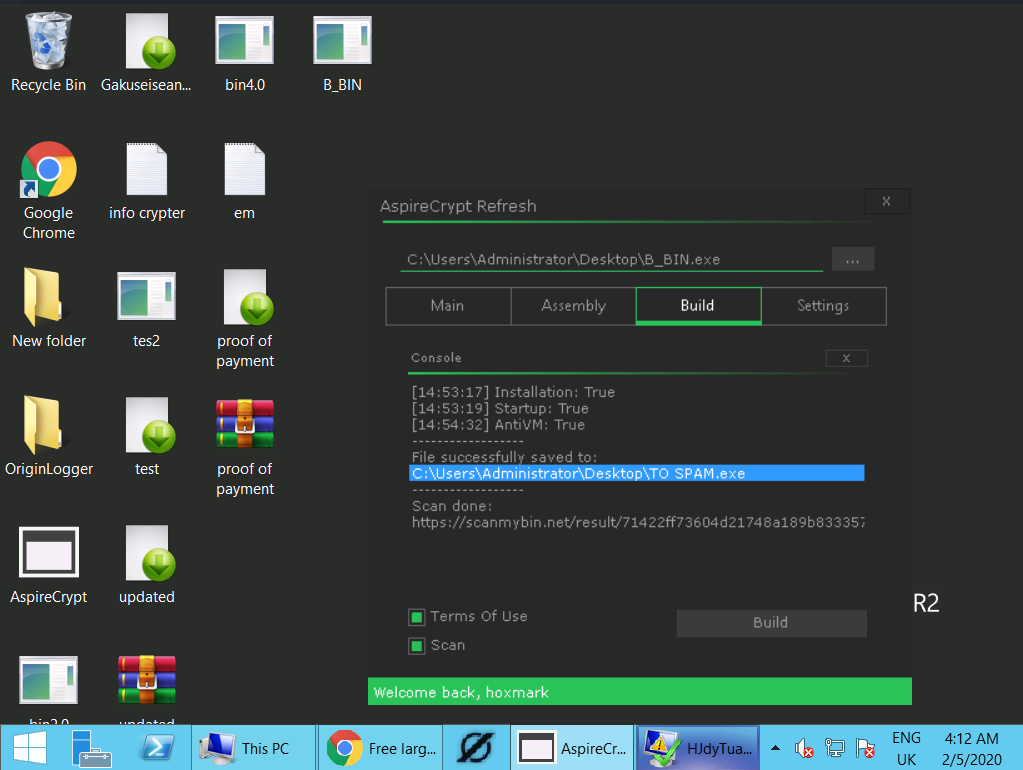Switch to the HJdyTua taskbar window
This screenshot has height=770, width=1023.
698,748
